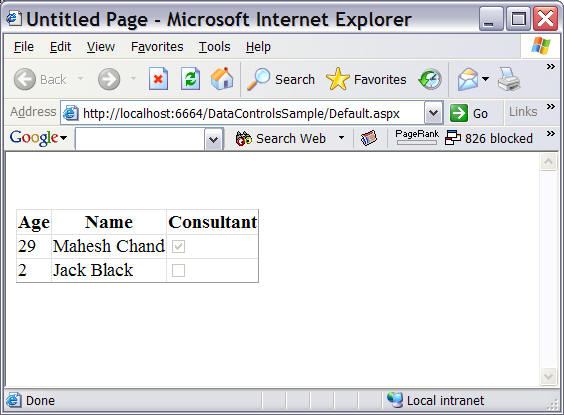Click the scrollbar down arrow

pos(549,377)
